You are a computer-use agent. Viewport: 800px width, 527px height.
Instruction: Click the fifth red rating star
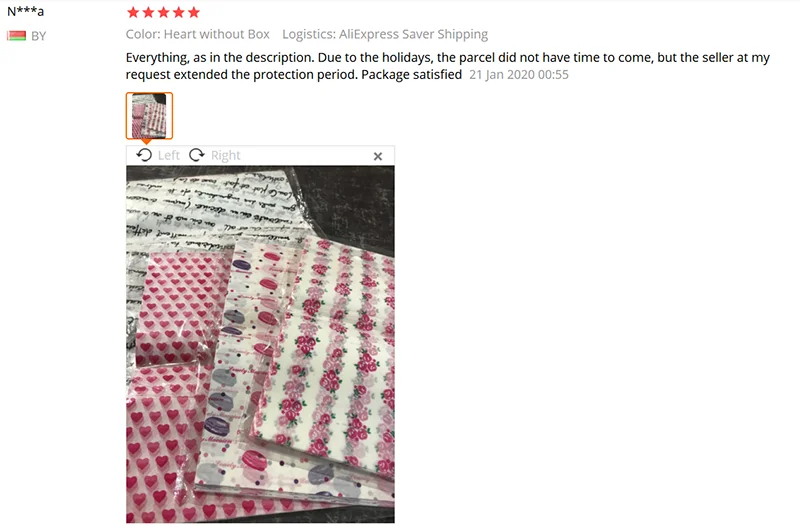(193, 12)
